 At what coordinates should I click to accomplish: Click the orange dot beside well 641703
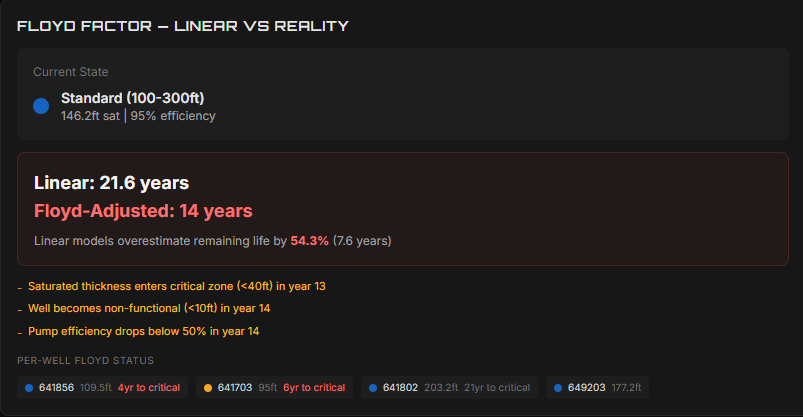208,388
